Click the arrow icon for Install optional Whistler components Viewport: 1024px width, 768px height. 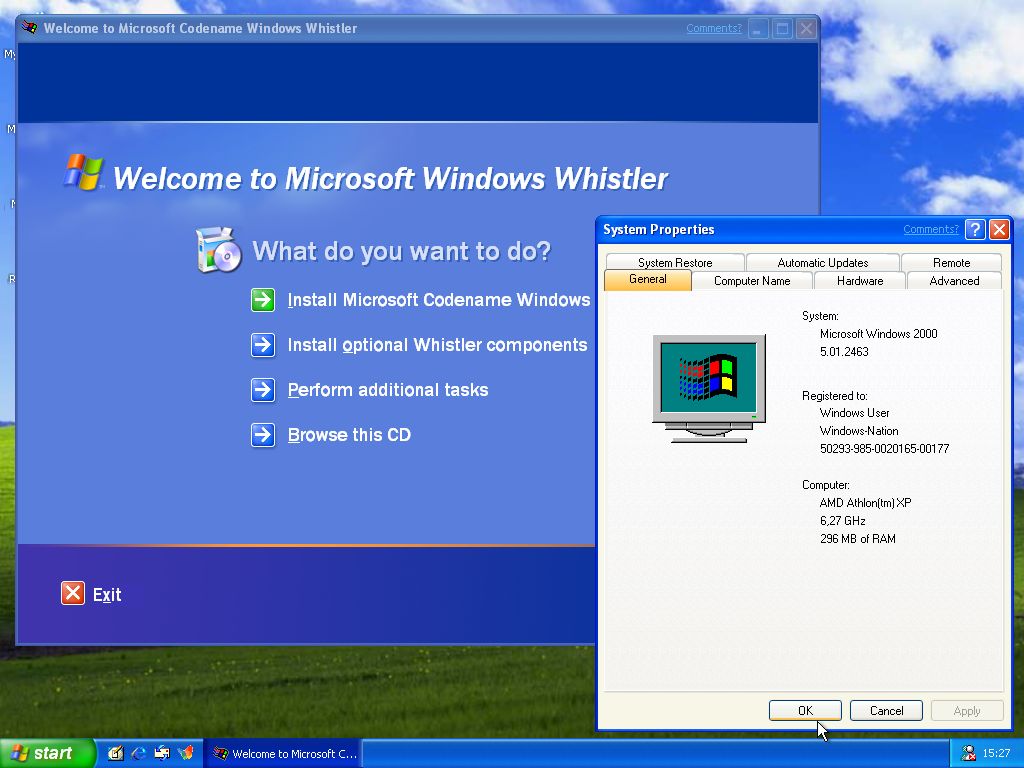(263, 345)
